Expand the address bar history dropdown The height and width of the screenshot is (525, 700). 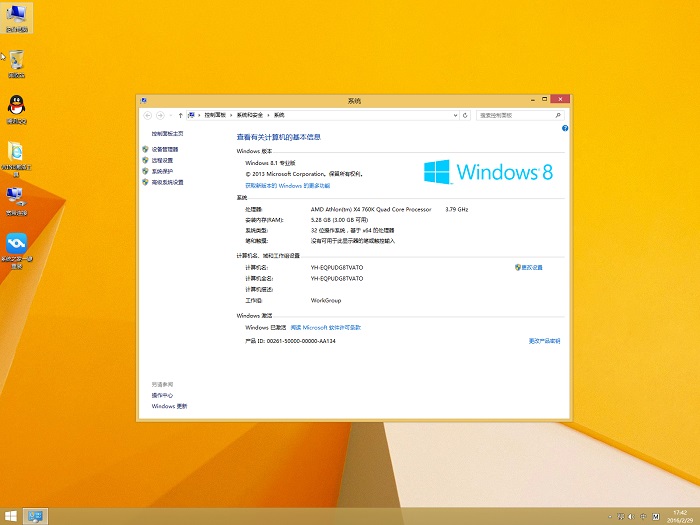coord(453,115)
